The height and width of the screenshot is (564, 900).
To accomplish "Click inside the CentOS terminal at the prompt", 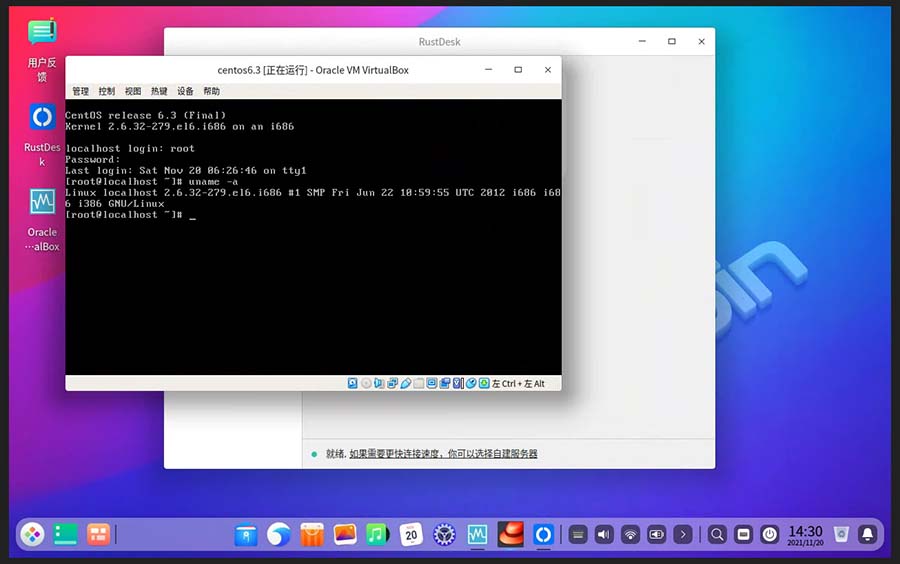I will tap(193, 215).
